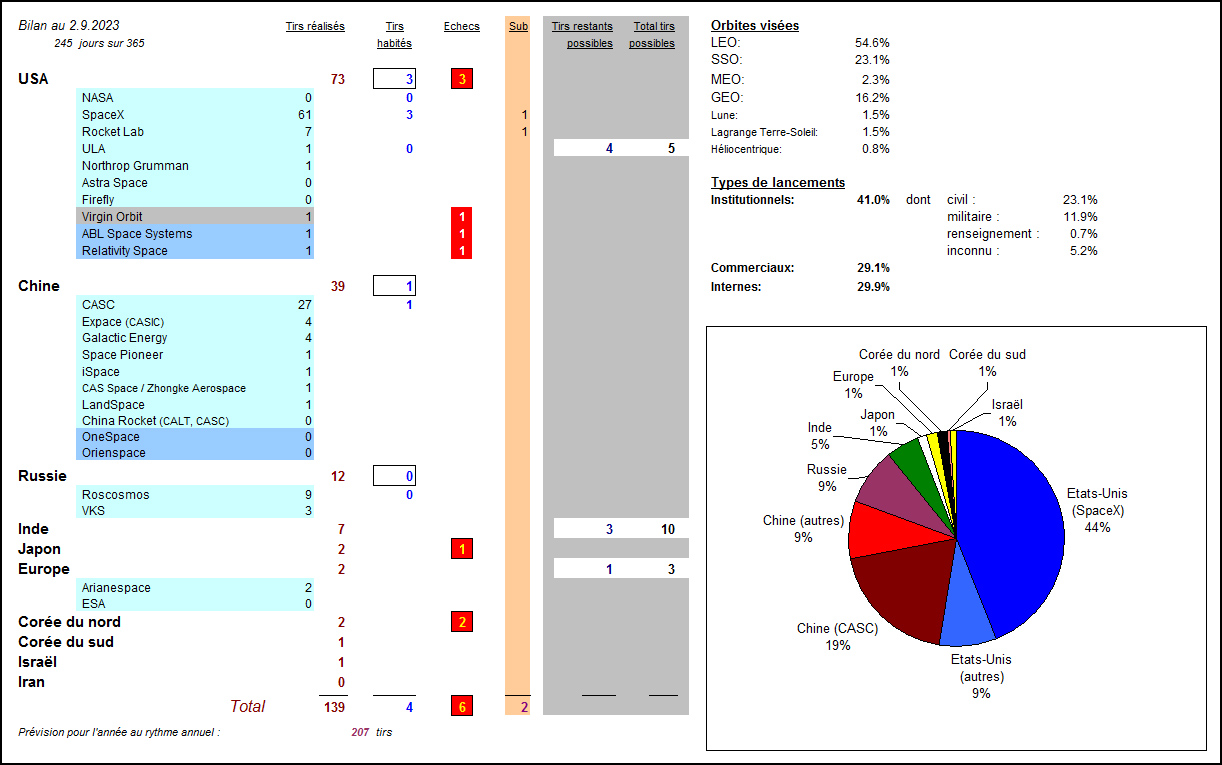Viewport: 1222px width, 765px height.
Task: Click the 'Chine' country heading
Action: coord(39,286)
